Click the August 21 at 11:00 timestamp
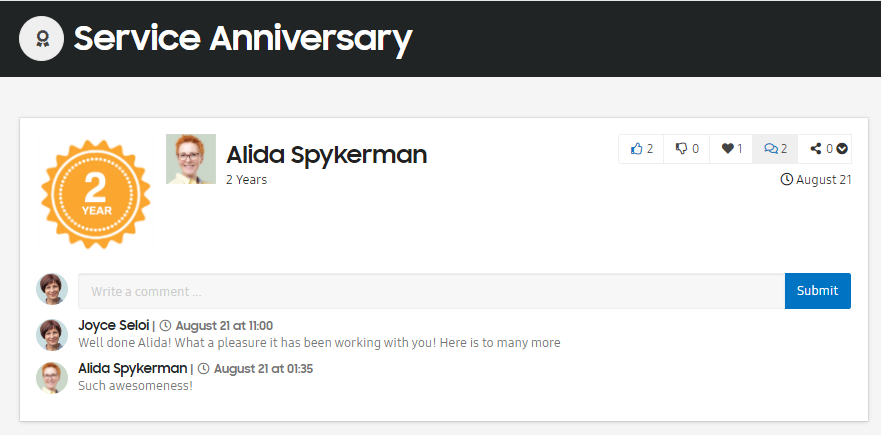 coord(224,326)
